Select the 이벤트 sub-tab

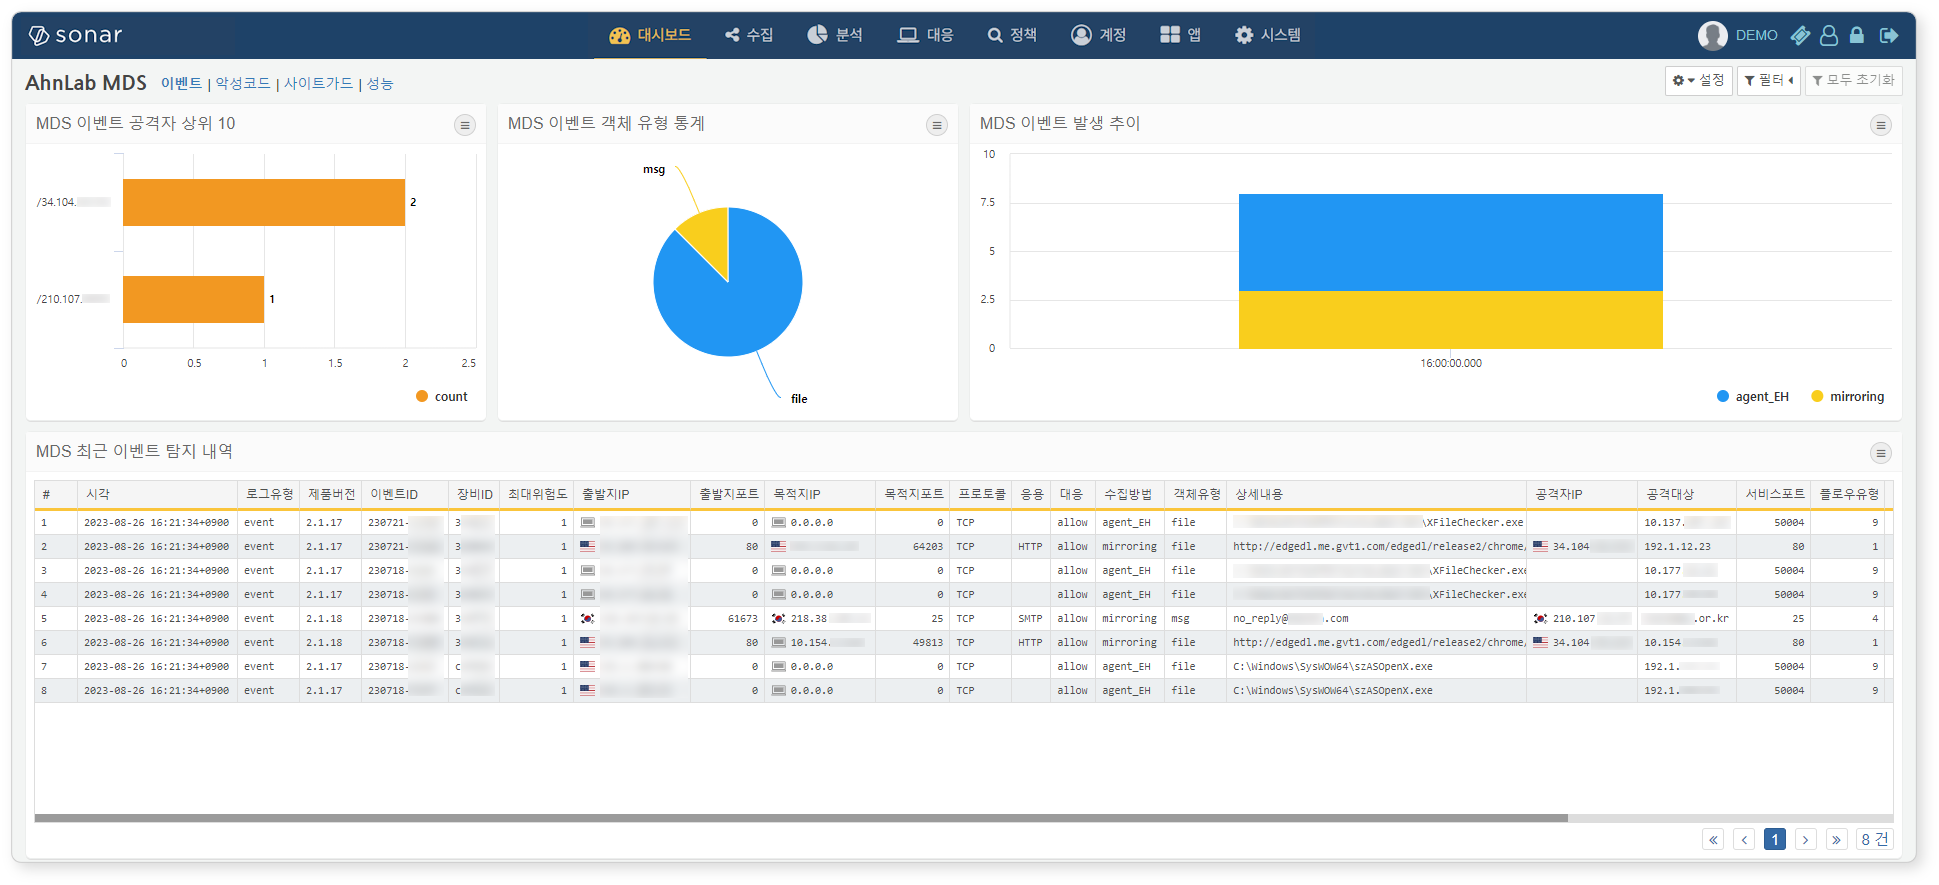(181, 83)
